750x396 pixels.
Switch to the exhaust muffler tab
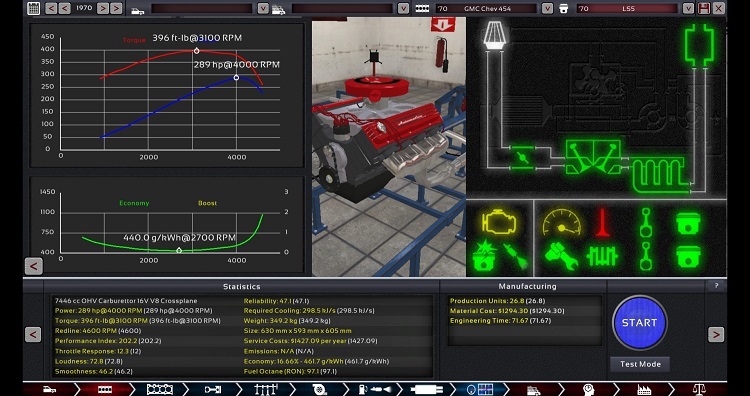click(x=426, y=389)
